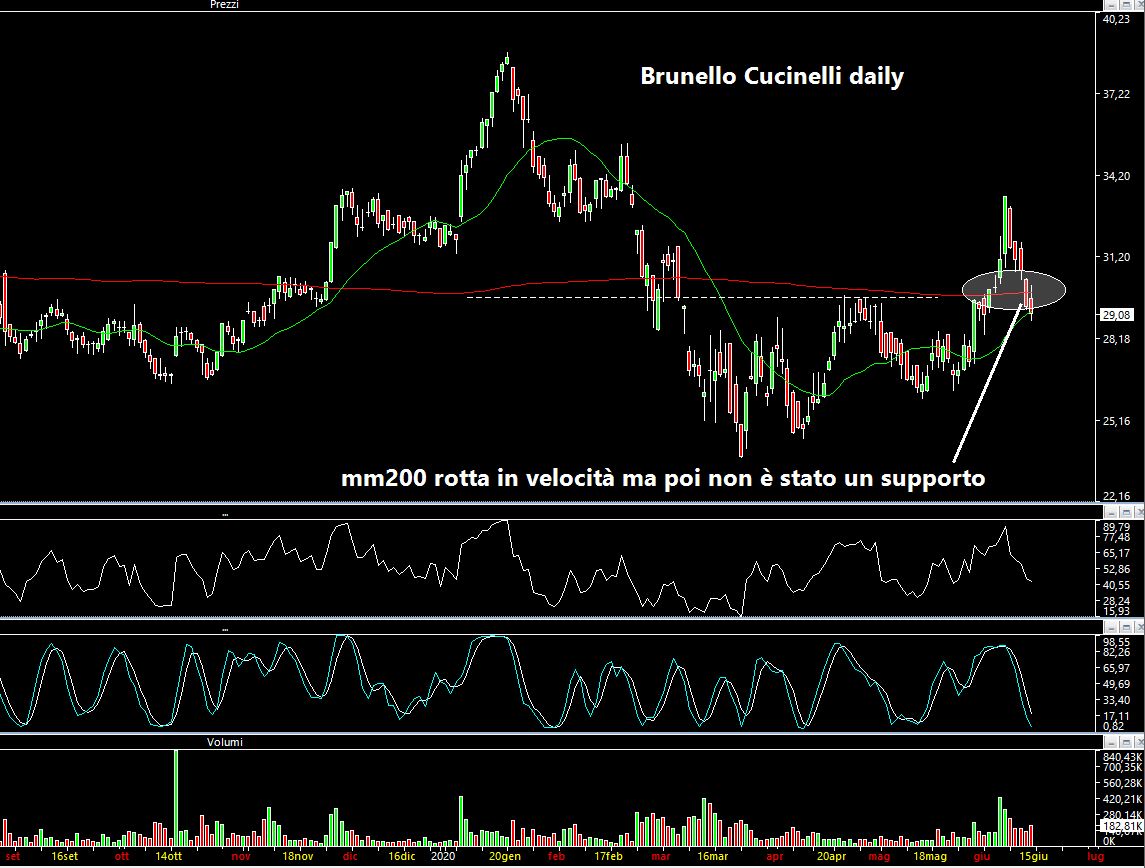Screen dimensions: 1145x868
Task: Click the red nov month label
Action: click(240, 856)
